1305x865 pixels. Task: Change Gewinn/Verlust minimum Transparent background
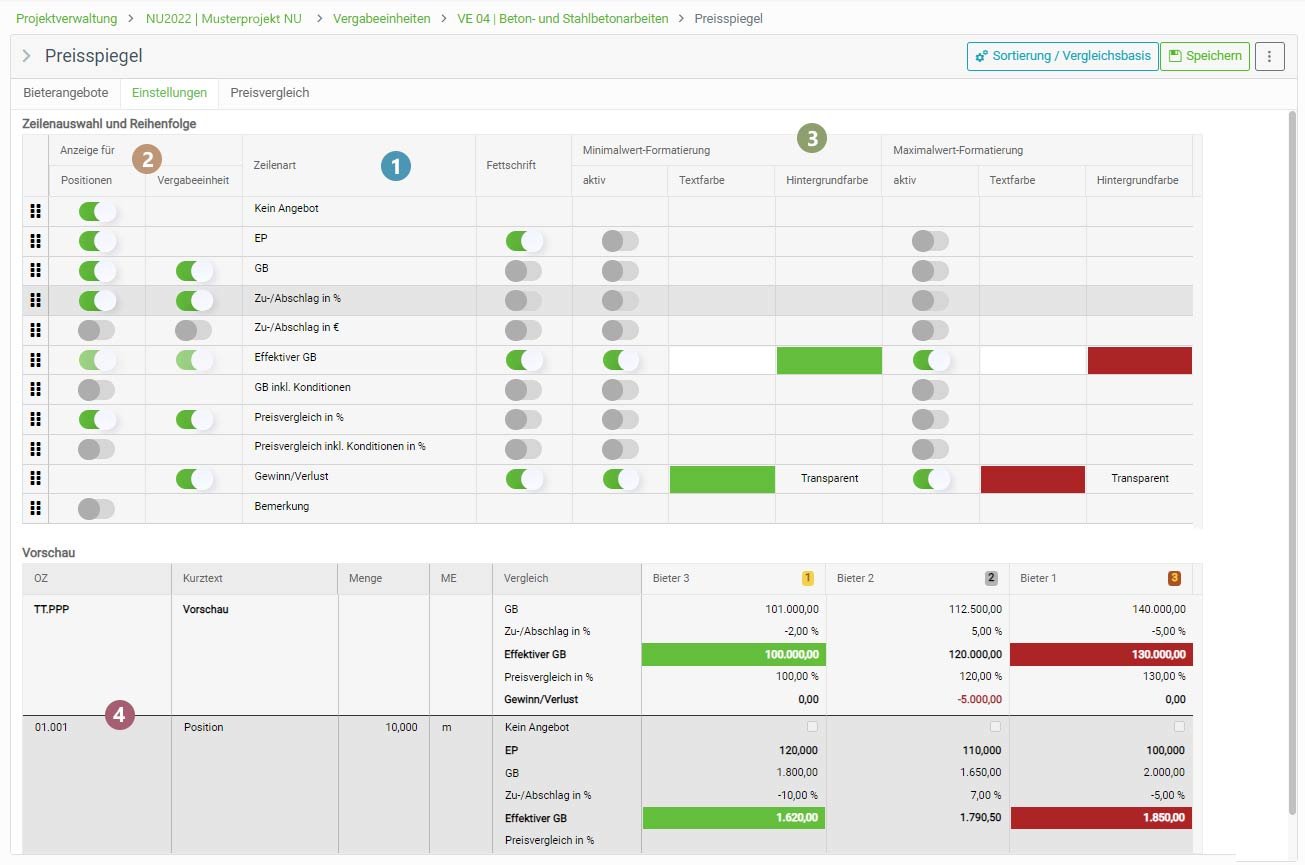[829, 479]
